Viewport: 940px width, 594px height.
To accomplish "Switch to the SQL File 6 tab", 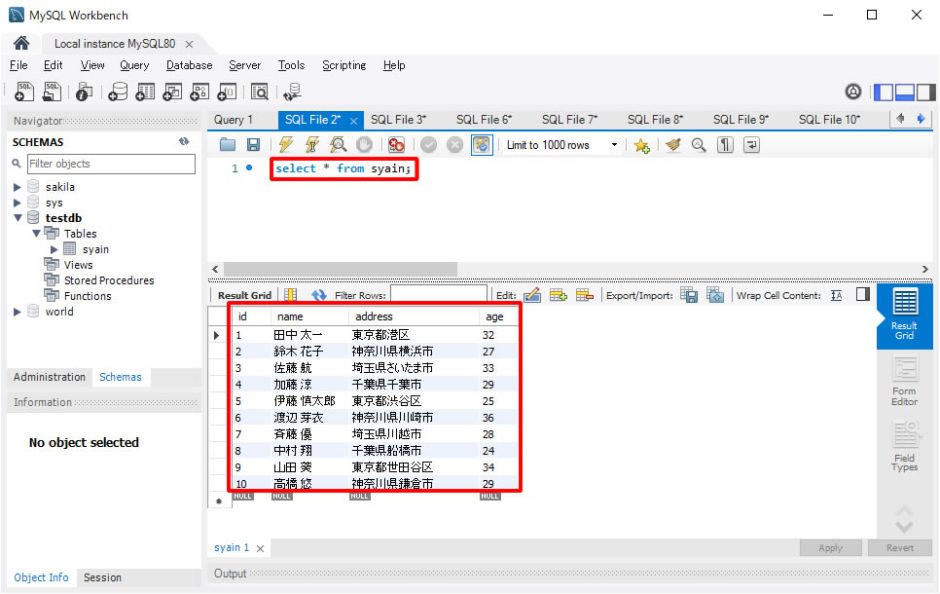I will [483, 118].
